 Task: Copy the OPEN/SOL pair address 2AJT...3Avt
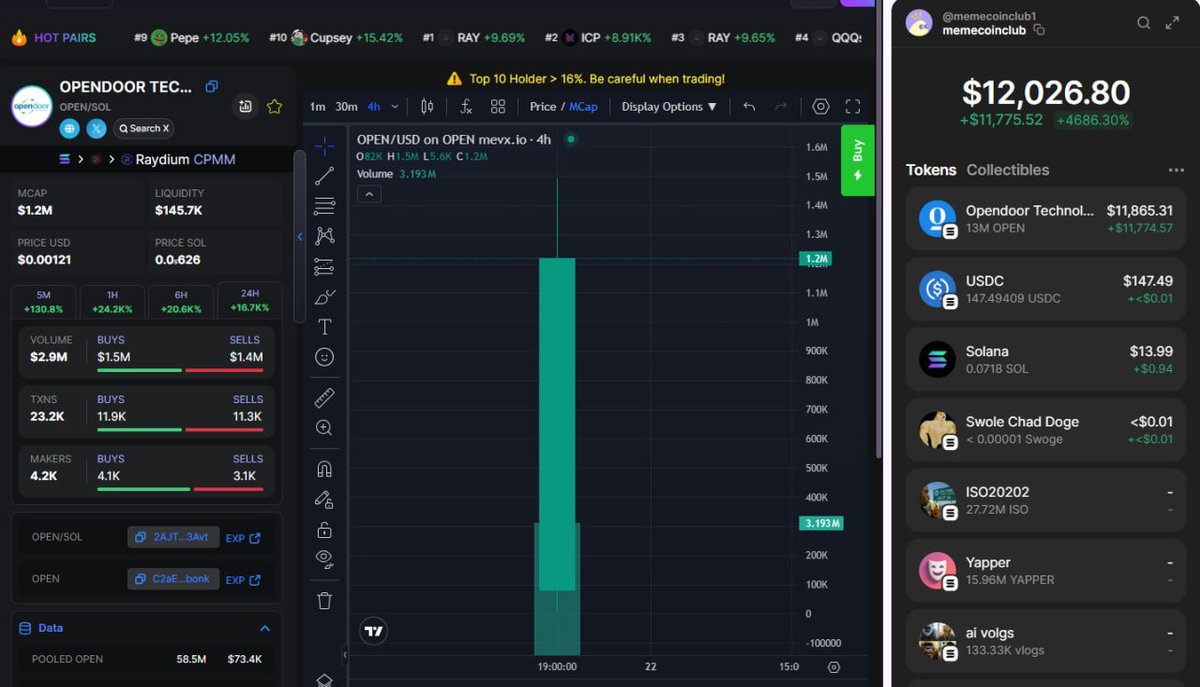click(173, 537)
